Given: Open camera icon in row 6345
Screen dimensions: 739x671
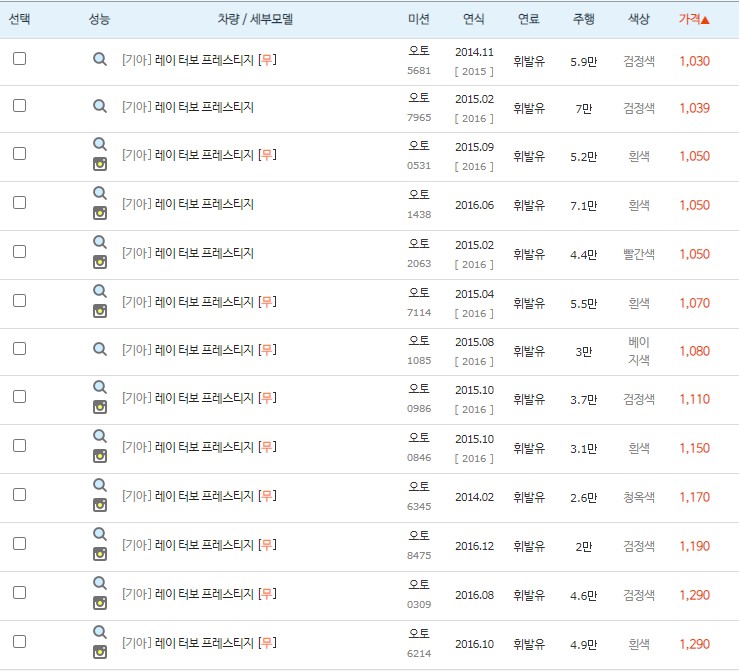Looking at the screenshot, I should tap(99, 505).
